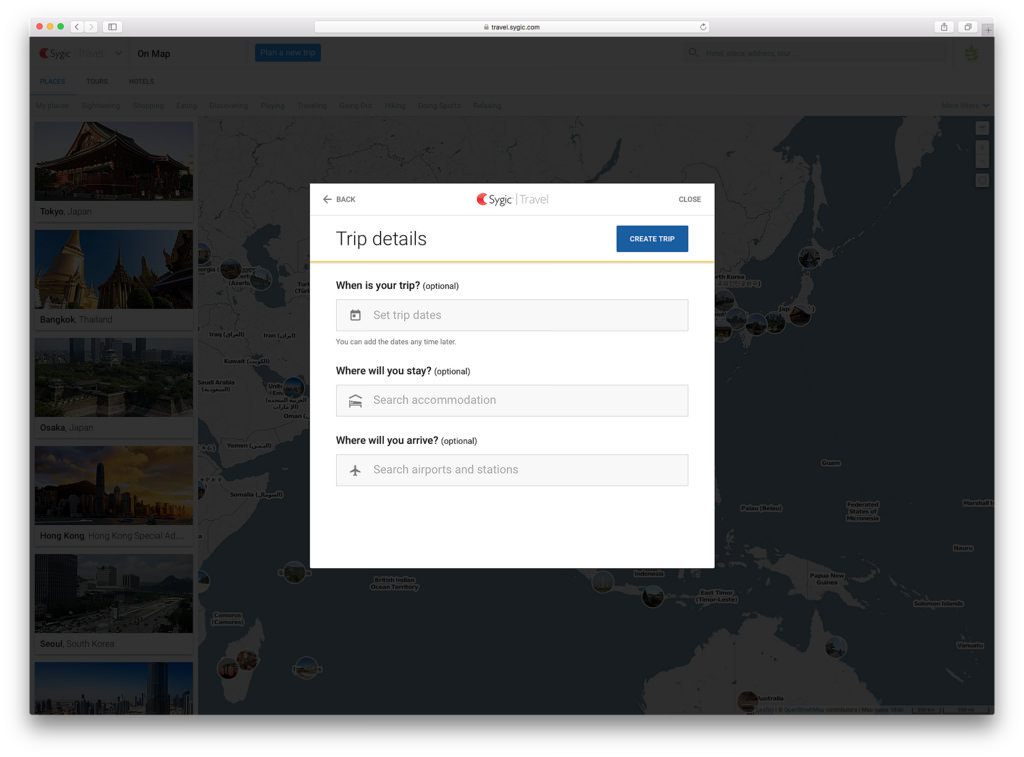The width and height of the screenshot is (1024, 757).
Task: Show all tabs in Safari
Action: click(x=968, y=27)
